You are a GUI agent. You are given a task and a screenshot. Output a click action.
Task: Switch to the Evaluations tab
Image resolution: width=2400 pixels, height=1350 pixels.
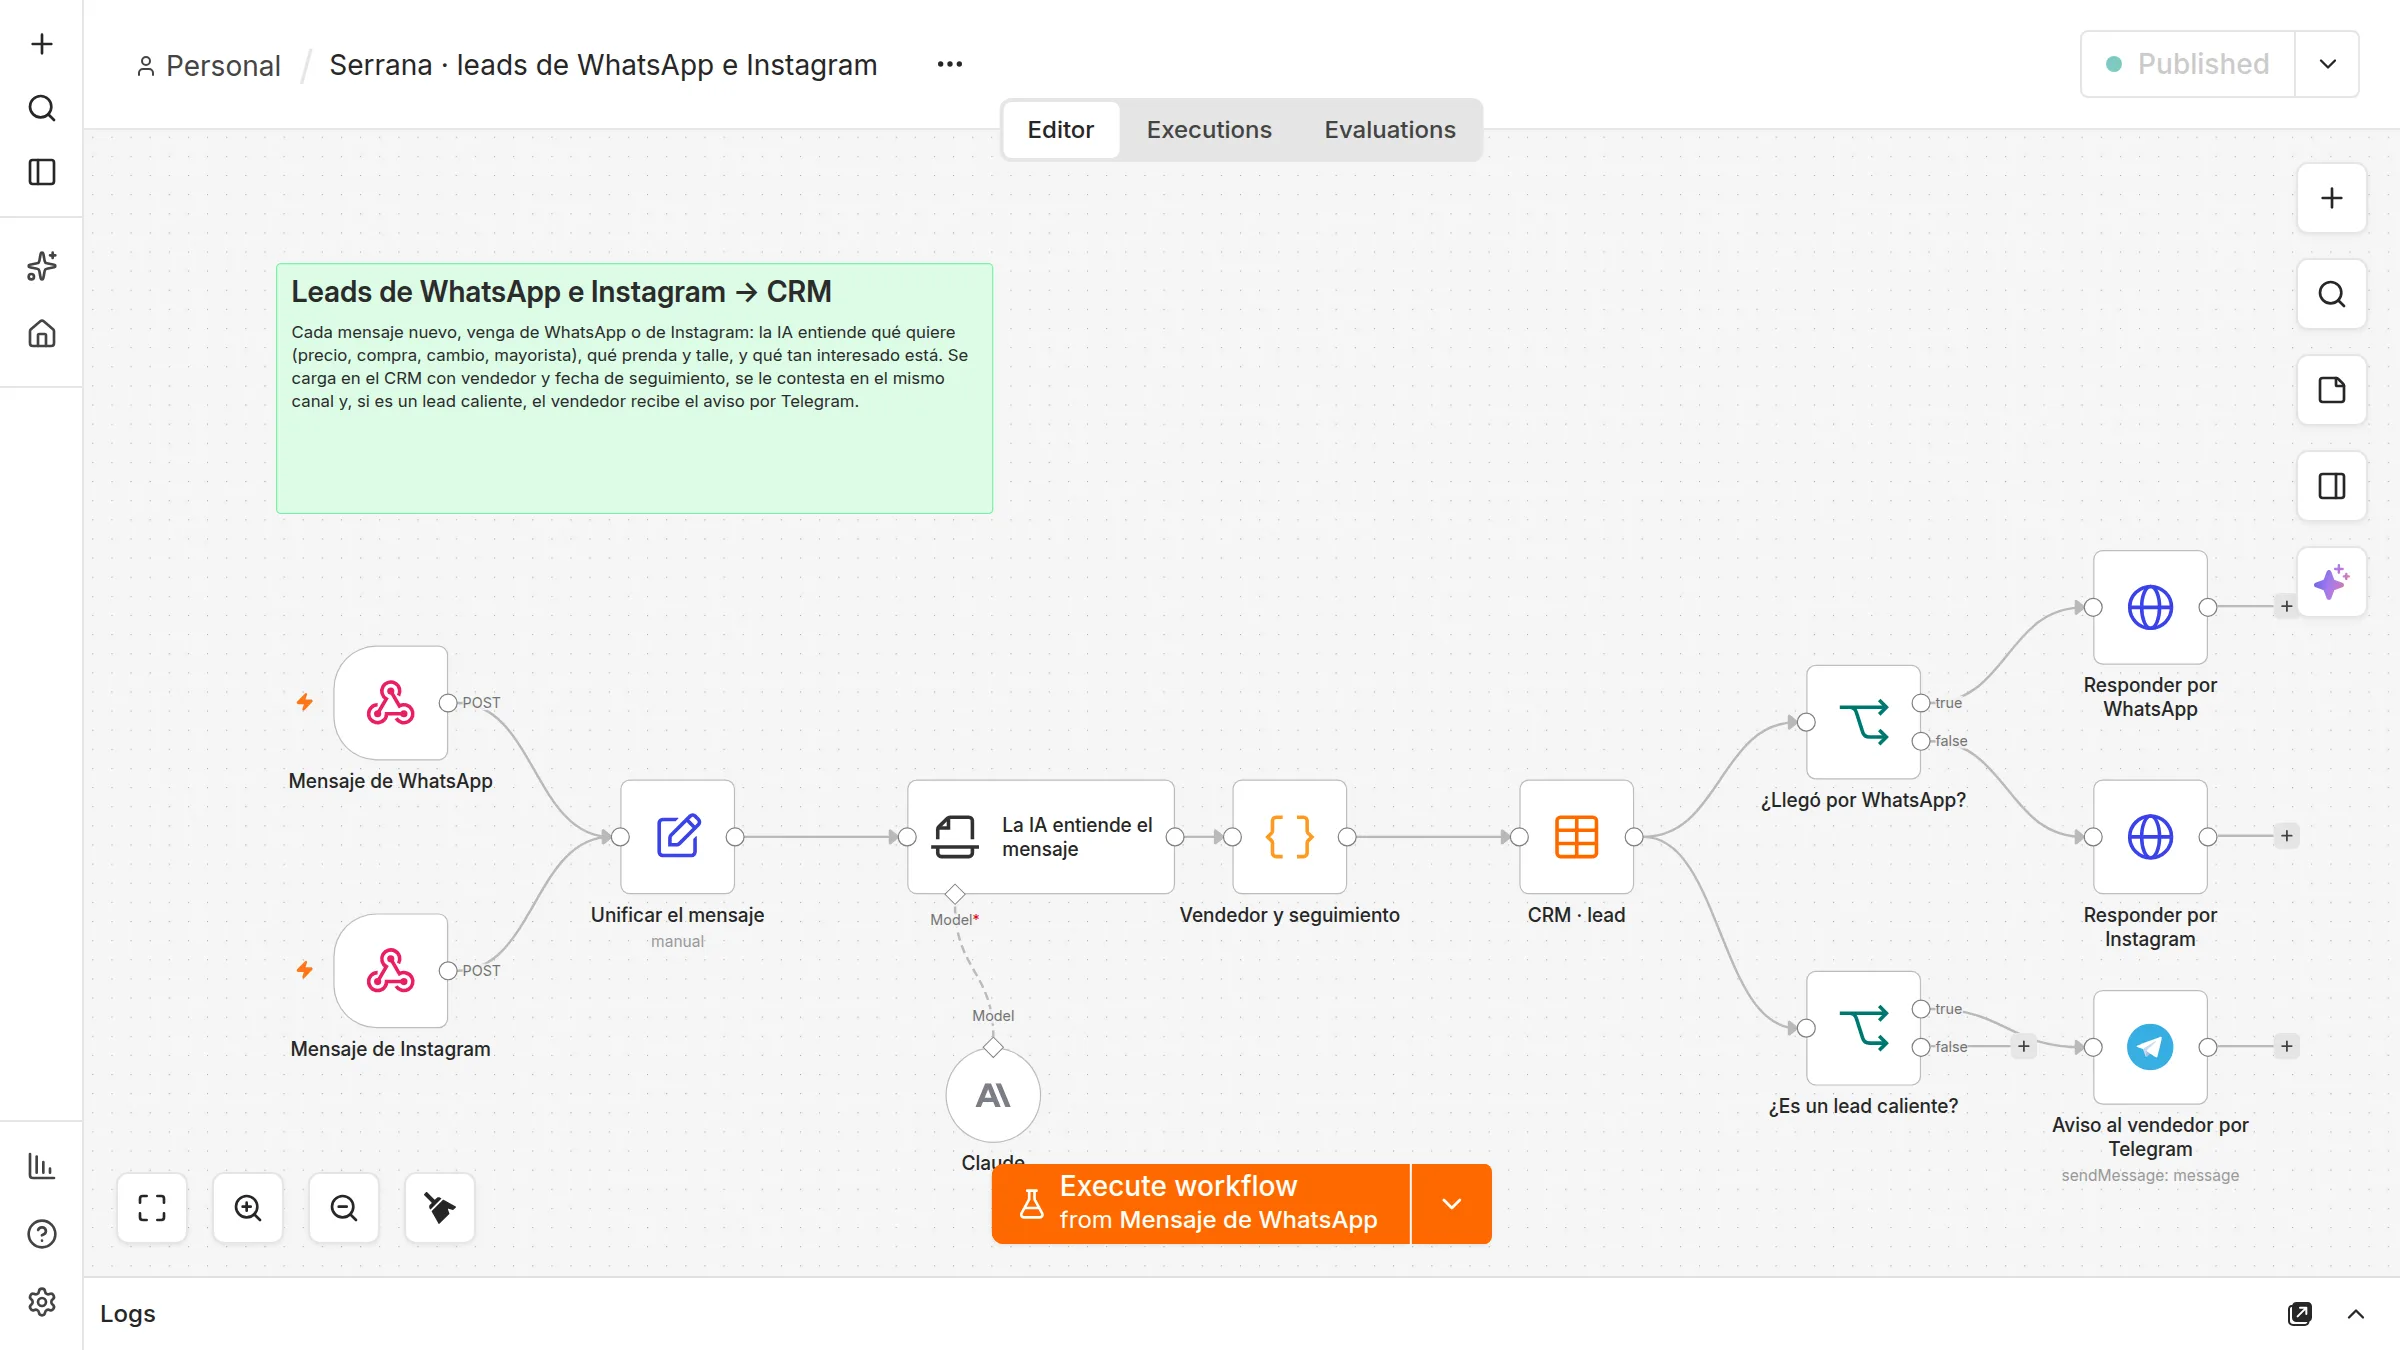[1390, 130]
